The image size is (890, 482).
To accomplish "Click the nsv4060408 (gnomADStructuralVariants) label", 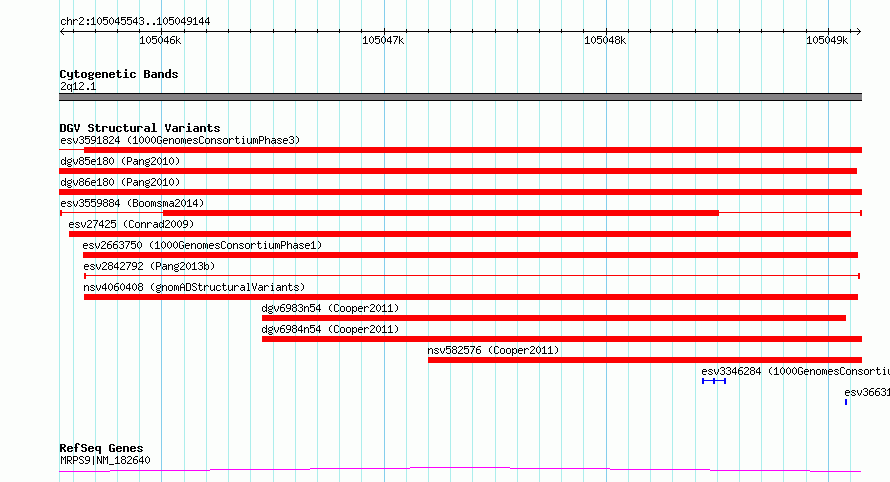I will [194, 287].
